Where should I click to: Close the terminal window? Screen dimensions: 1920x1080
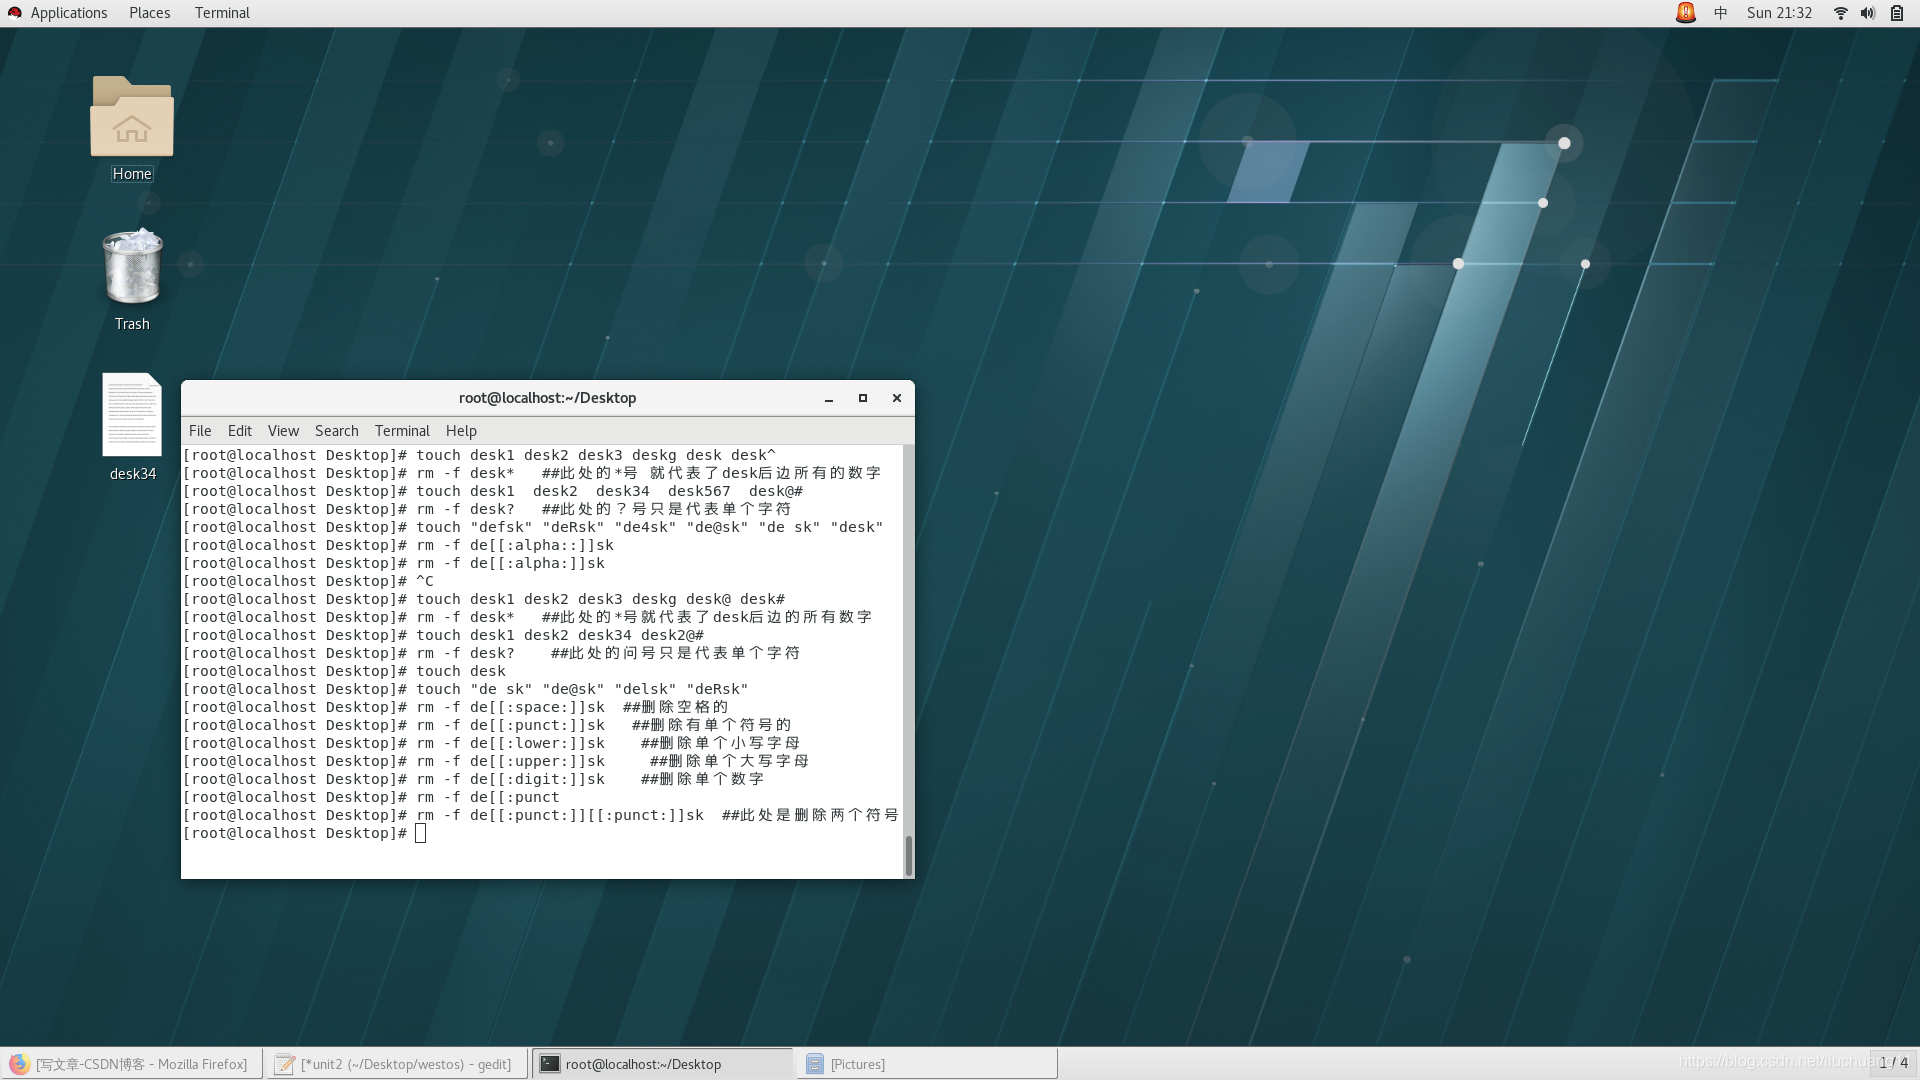click(x=897, y=398)
